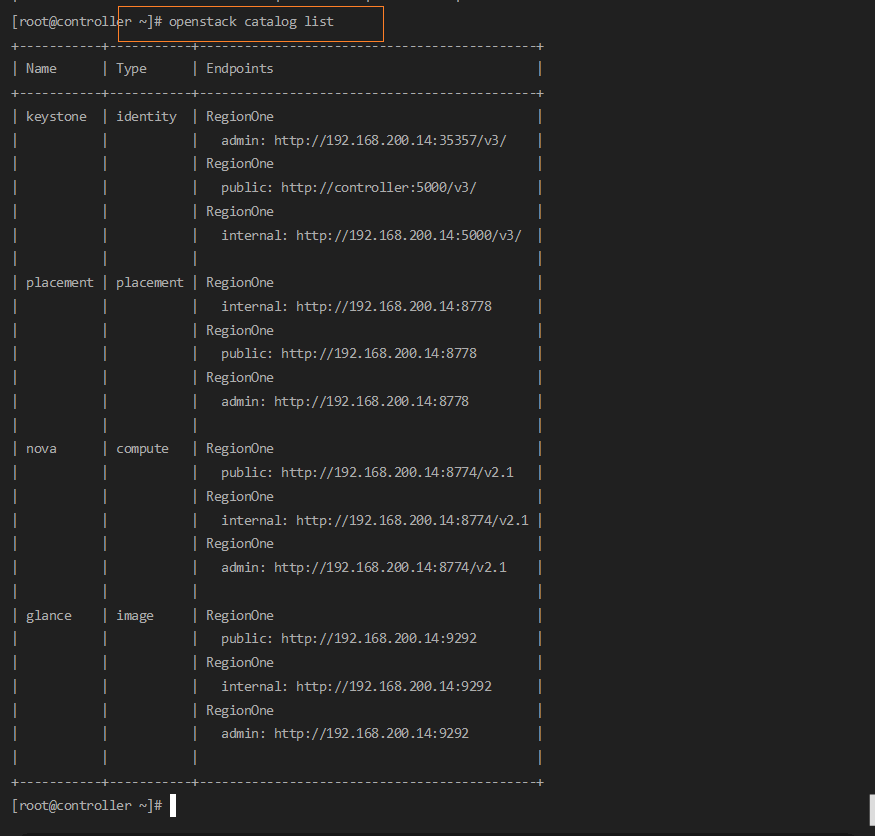This screenshot has width=875, height=836.
Task: Click nova admin URL 8774/v2.1
Action: coord(390,568)
